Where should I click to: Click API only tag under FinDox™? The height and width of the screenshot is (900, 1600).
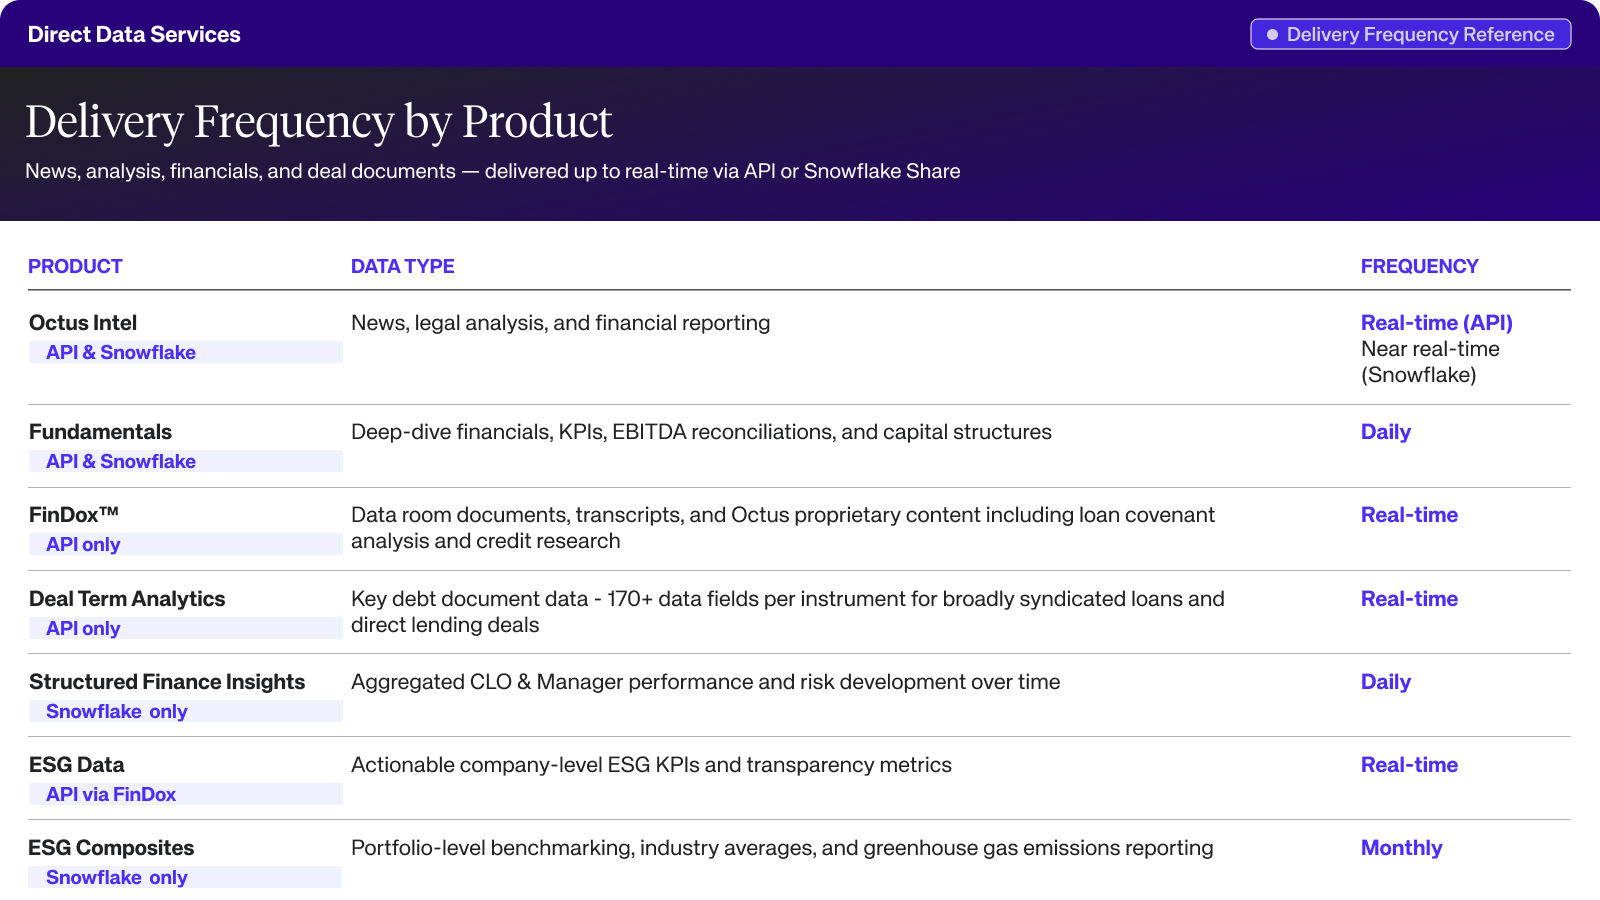83,544
